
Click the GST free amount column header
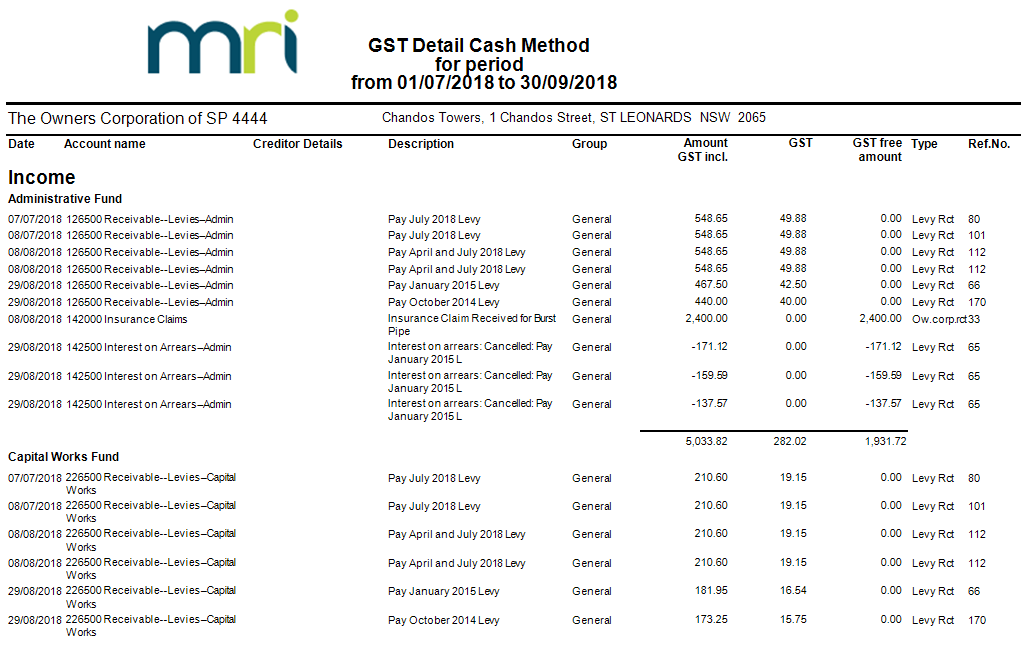pyautogui.click(x=877, y=150)
